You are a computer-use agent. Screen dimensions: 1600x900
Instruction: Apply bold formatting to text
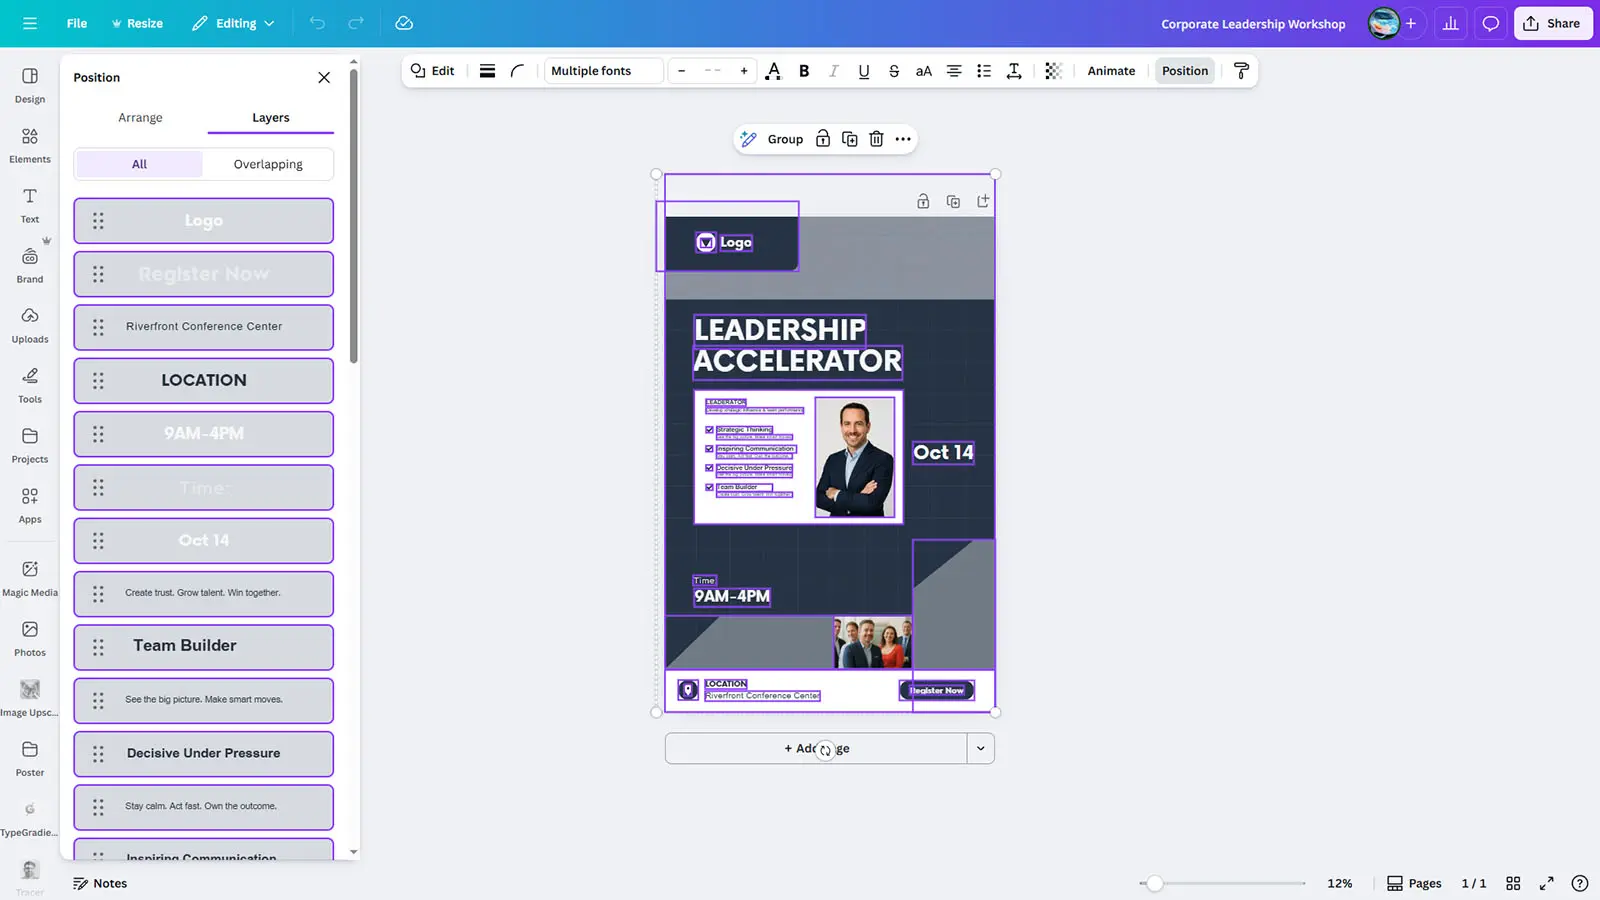tap(804, 71)
